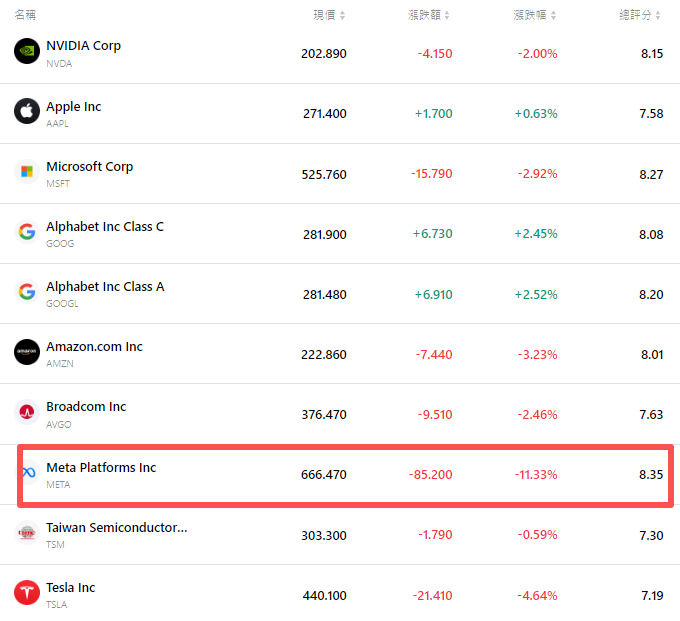The height and width of the screenshot is (621, 680).
Task: Click the Broadcom Inc logo icon
Action: tap(27, 412)
